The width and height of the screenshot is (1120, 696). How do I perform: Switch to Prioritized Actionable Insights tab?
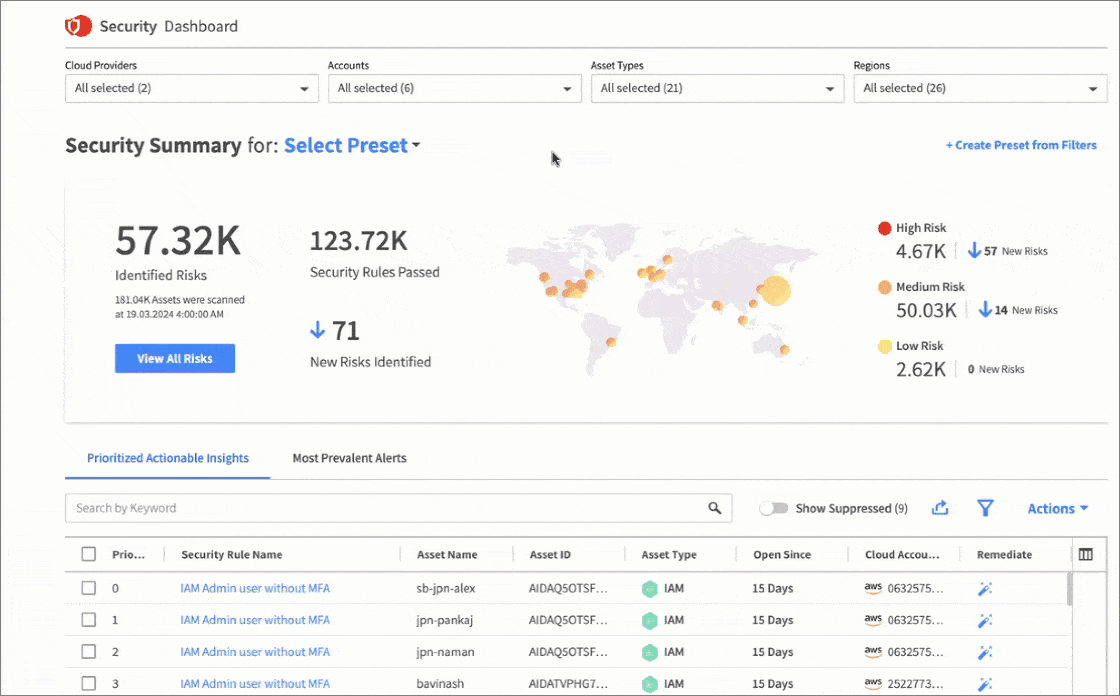tap(168, 458)
